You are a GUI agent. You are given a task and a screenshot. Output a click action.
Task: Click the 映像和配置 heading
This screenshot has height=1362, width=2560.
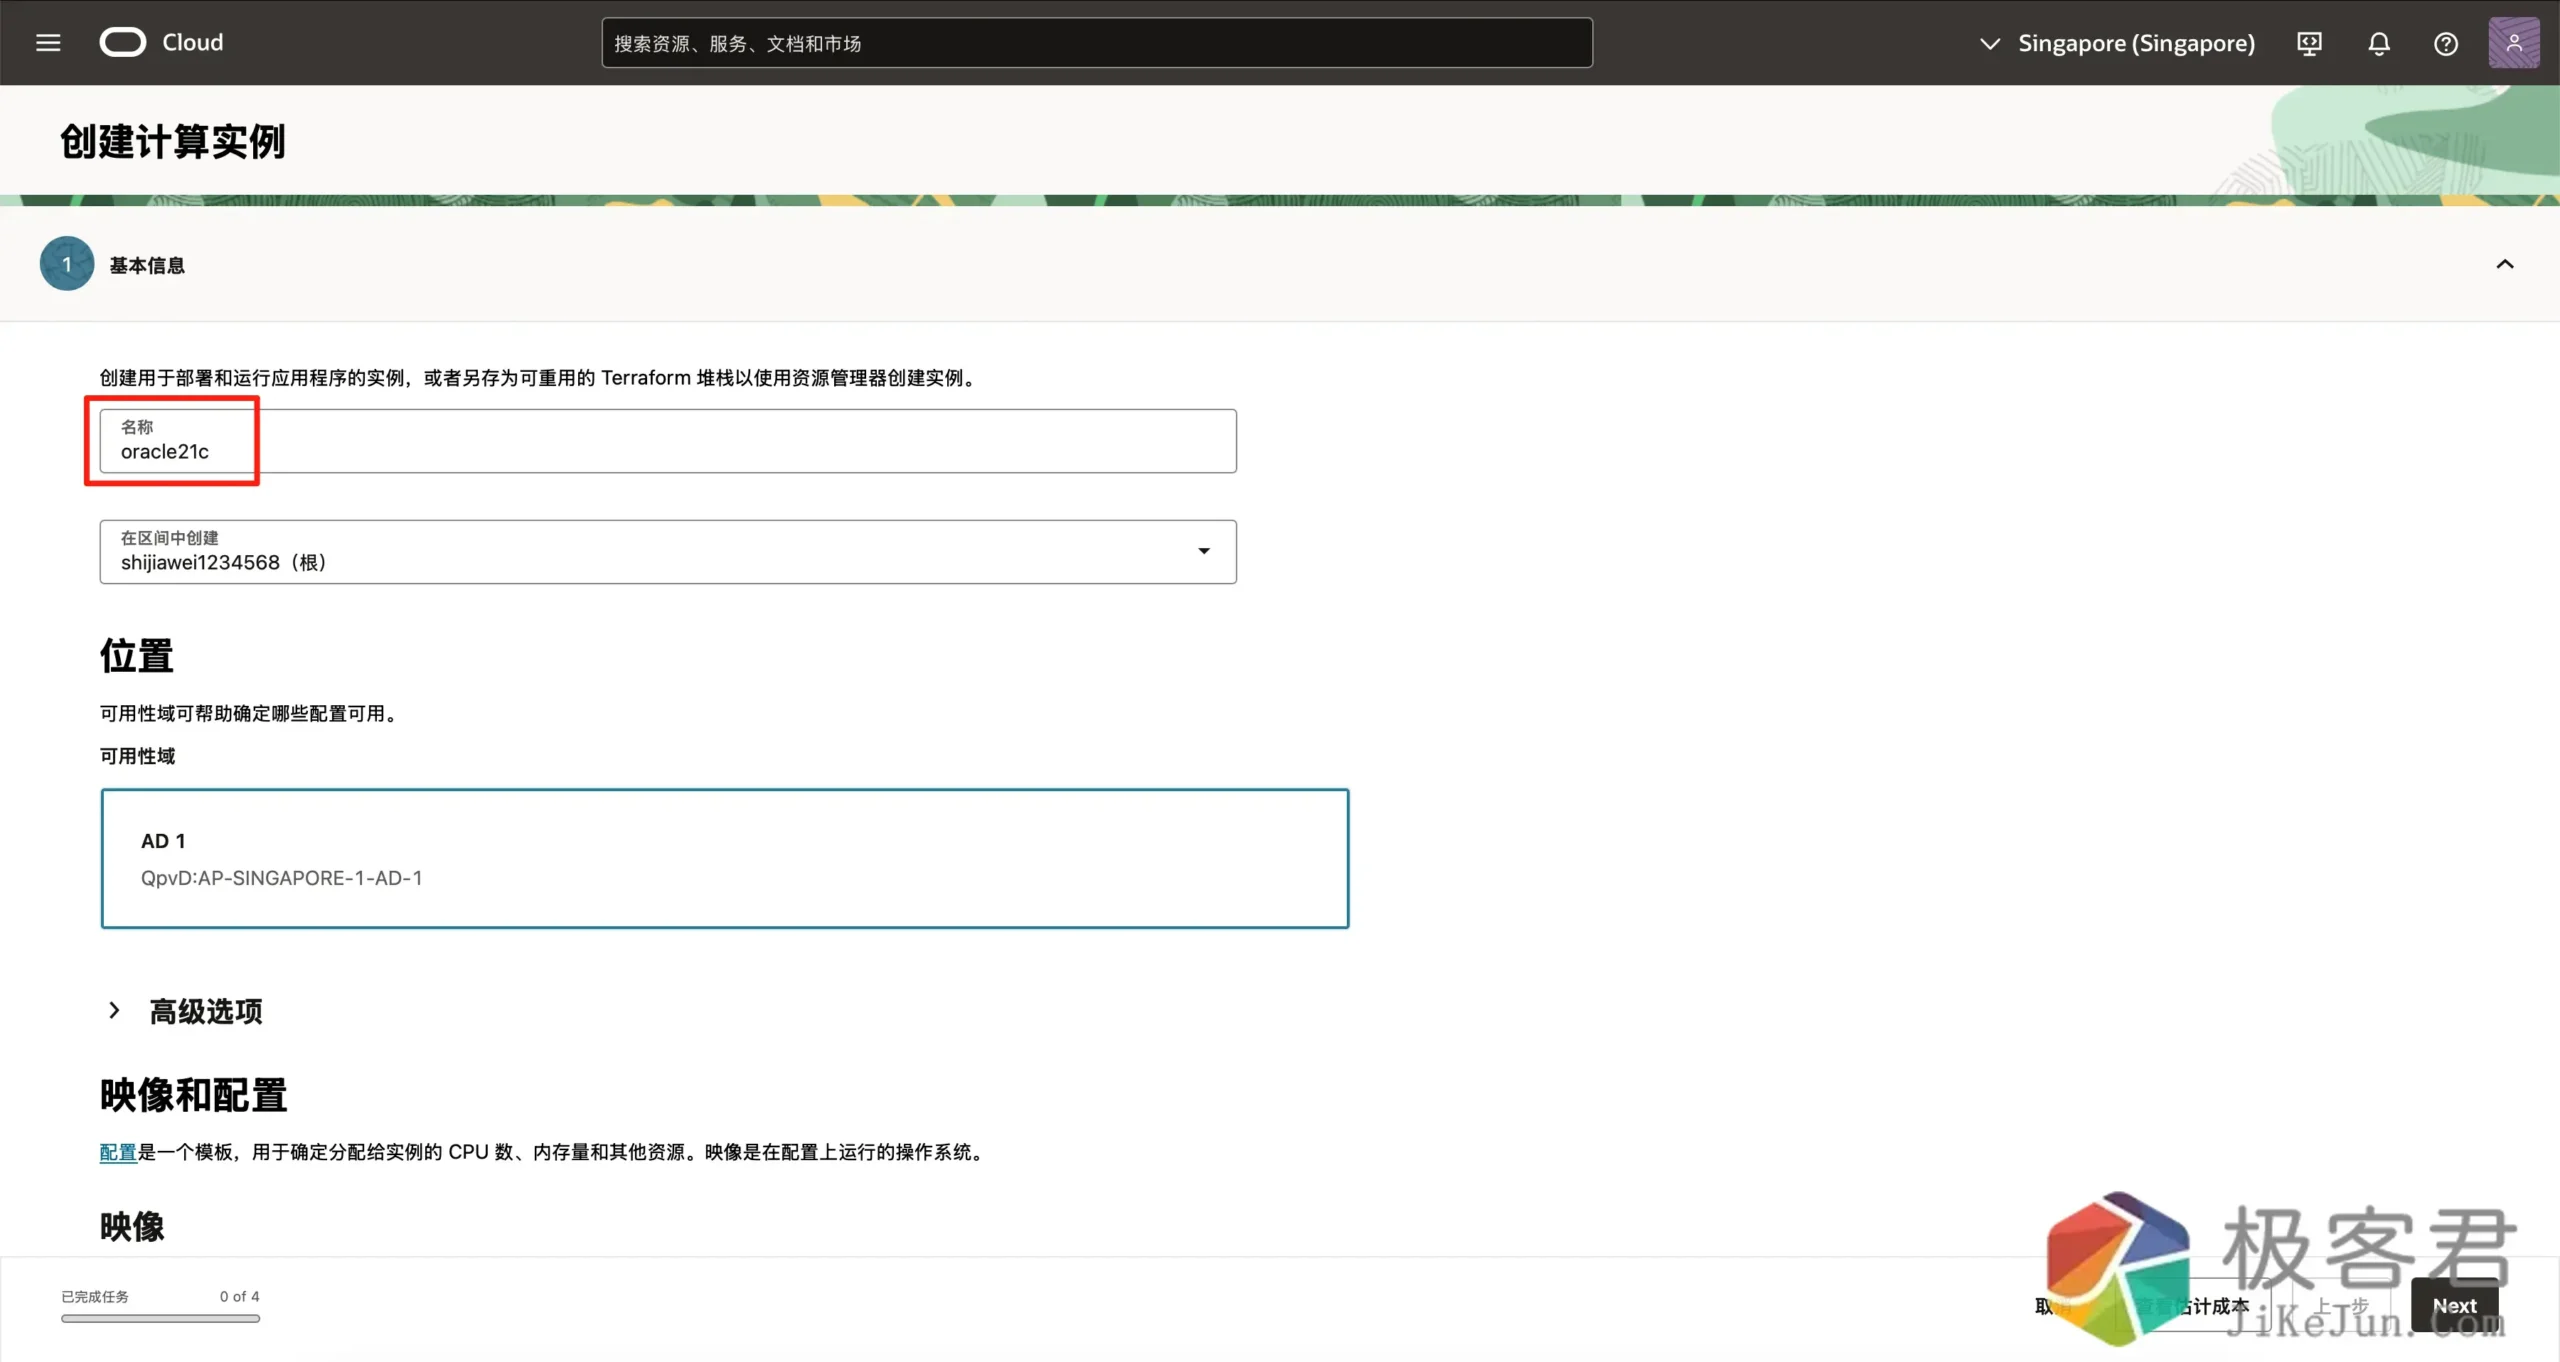coord(194,1095)
